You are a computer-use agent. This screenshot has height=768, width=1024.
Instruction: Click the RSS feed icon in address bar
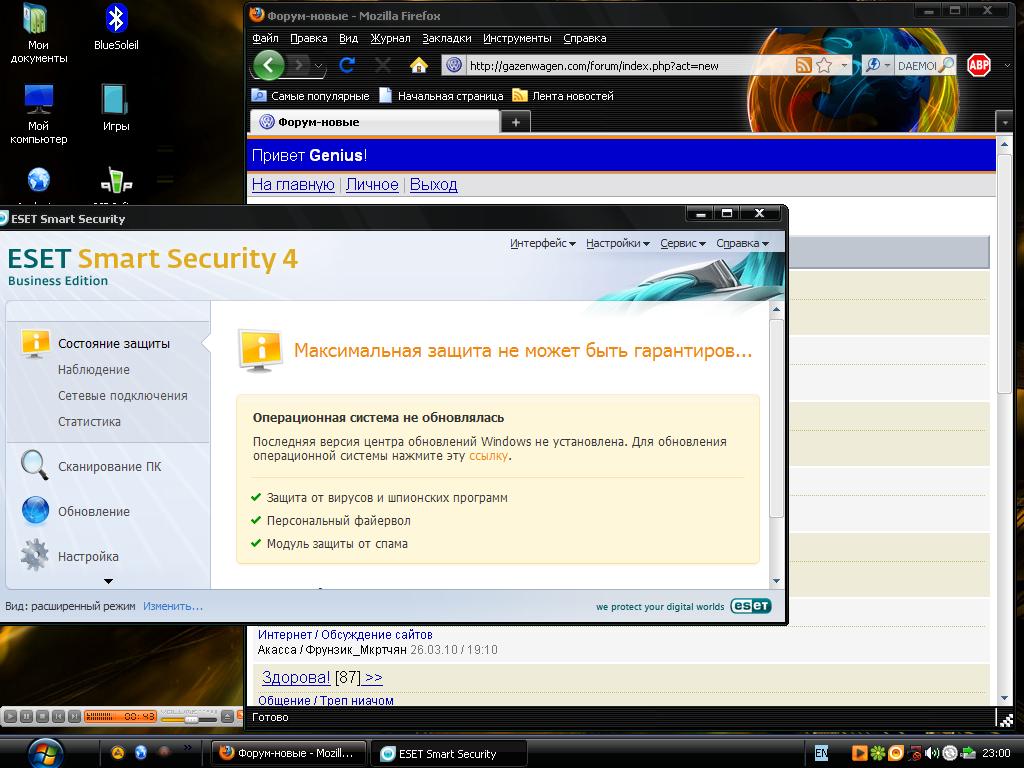coord(804,65)
